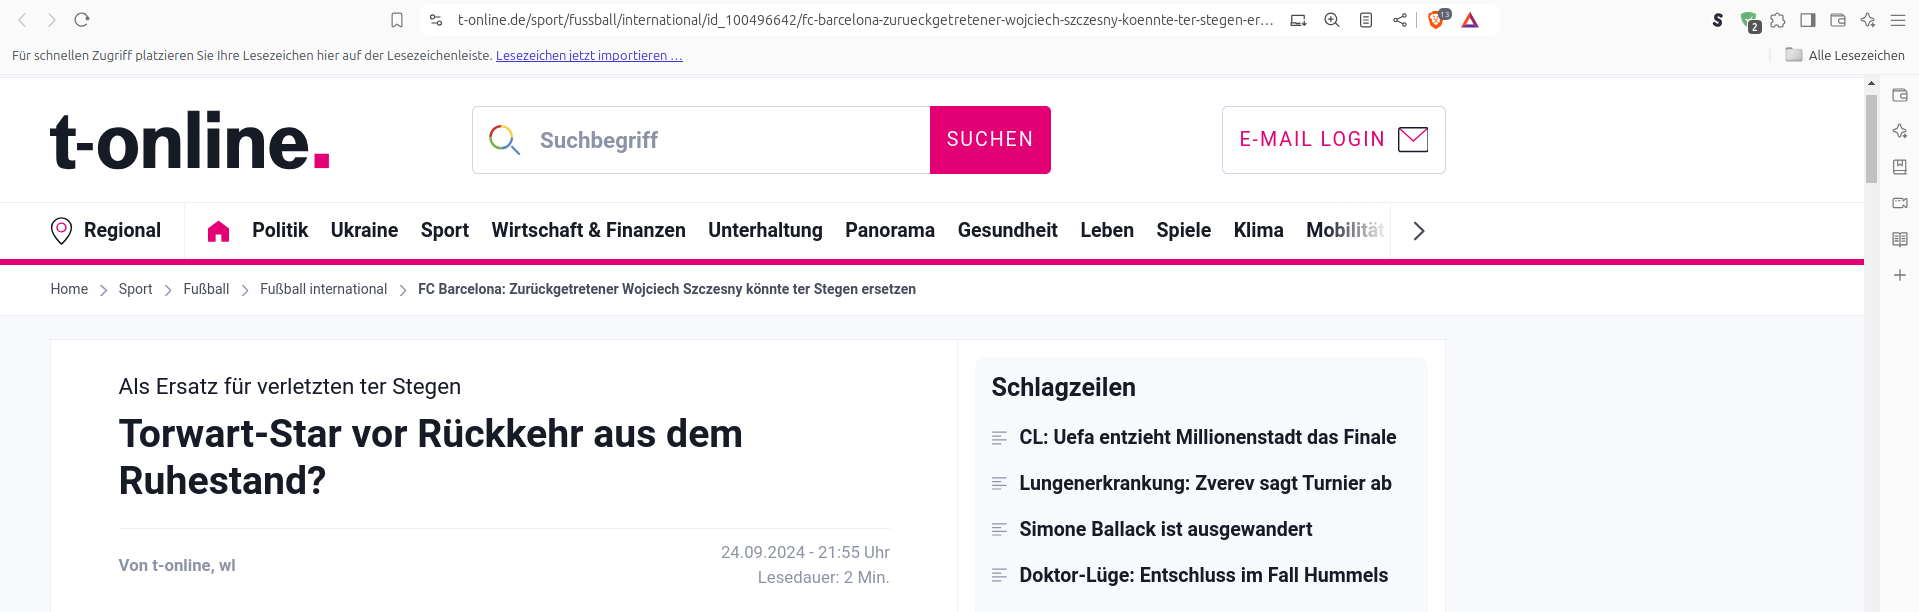Open Regional with the location pin
Viewport: 1919px width, 612px height.
[x=105, y=231]
